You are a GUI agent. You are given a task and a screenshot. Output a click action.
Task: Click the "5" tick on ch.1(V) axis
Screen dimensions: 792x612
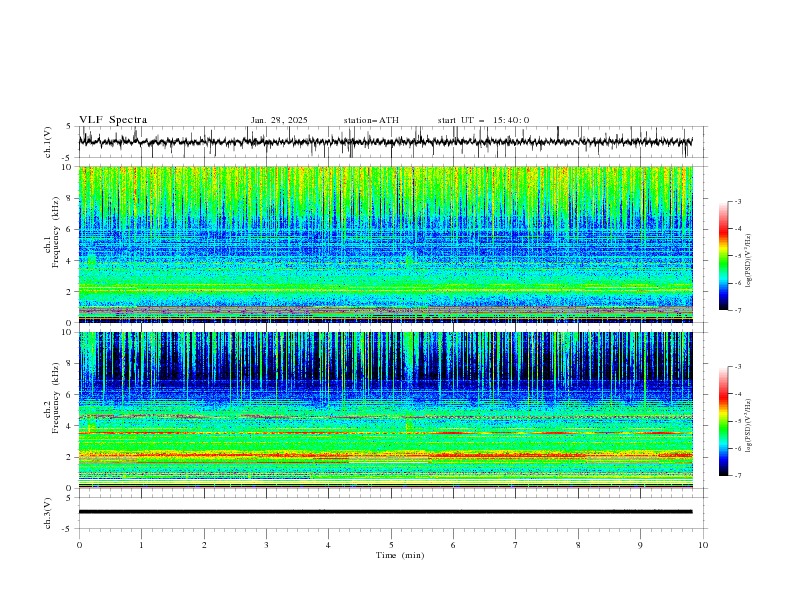click(x=71, y=127)
